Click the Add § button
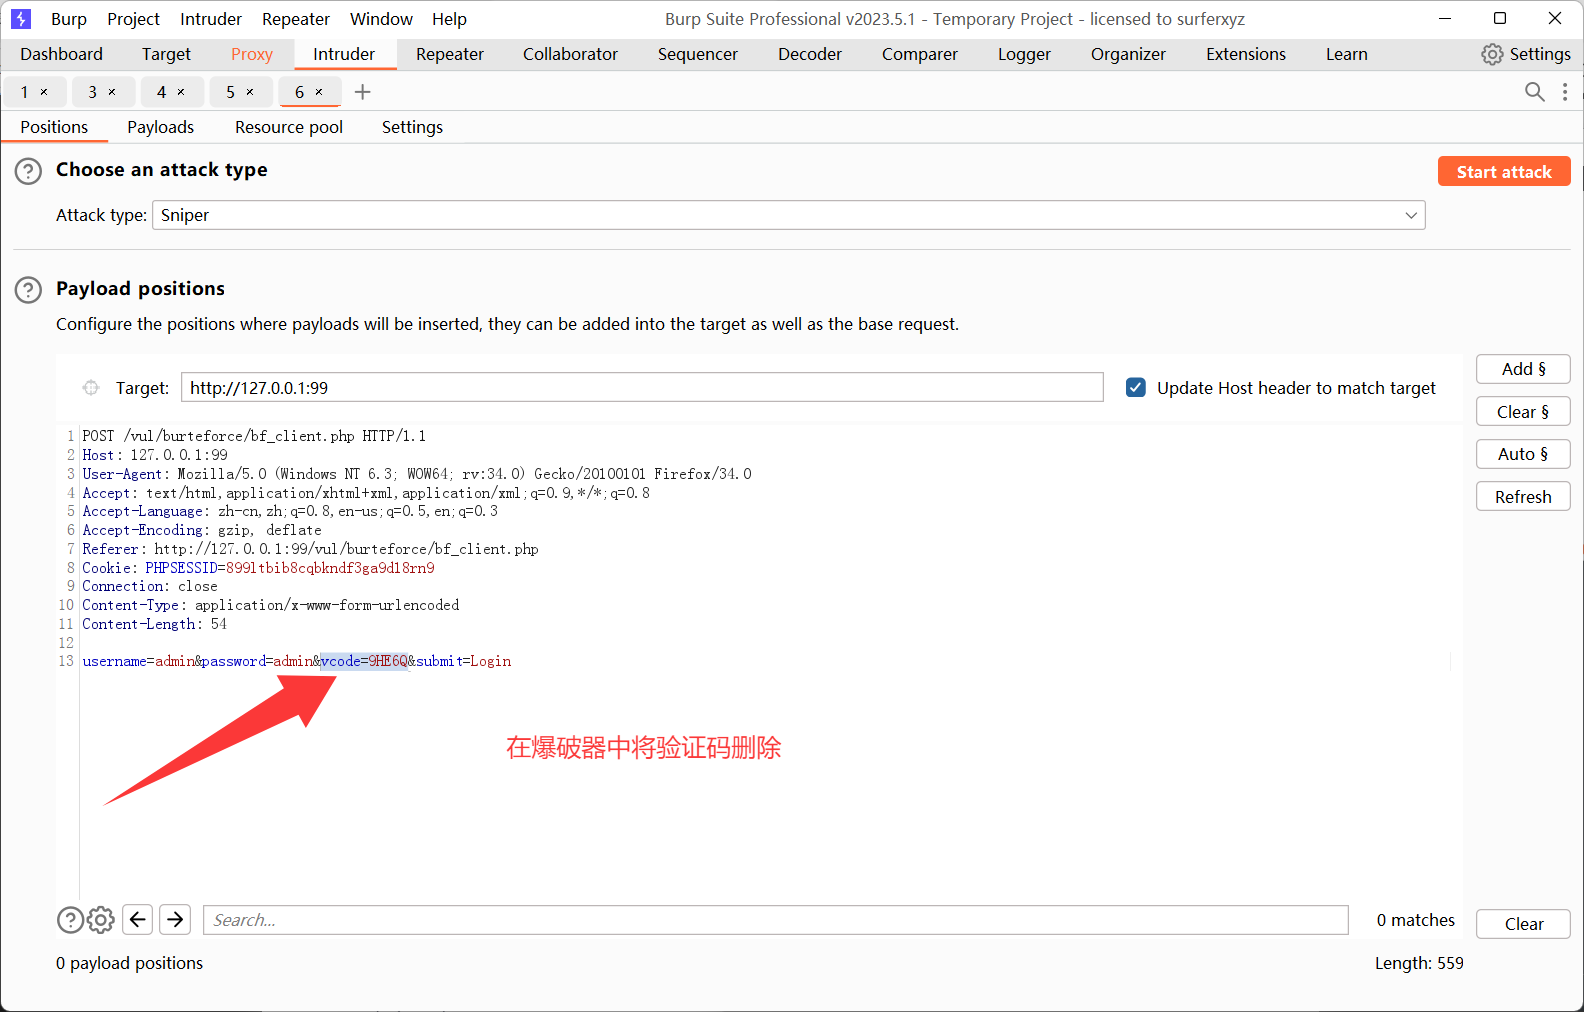The height and width of the screenshot is (1012, 1584). click(1523, 369)
